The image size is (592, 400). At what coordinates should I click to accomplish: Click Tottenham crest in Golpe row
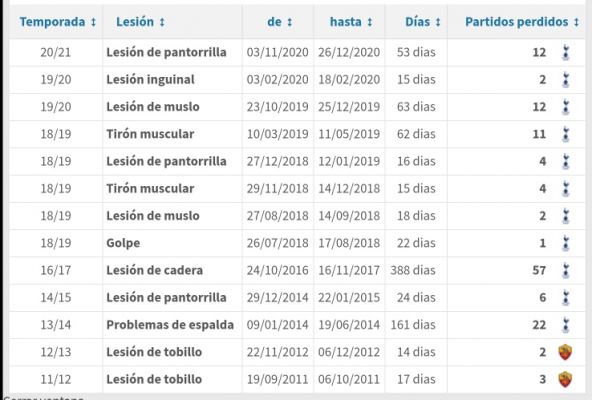566,243
